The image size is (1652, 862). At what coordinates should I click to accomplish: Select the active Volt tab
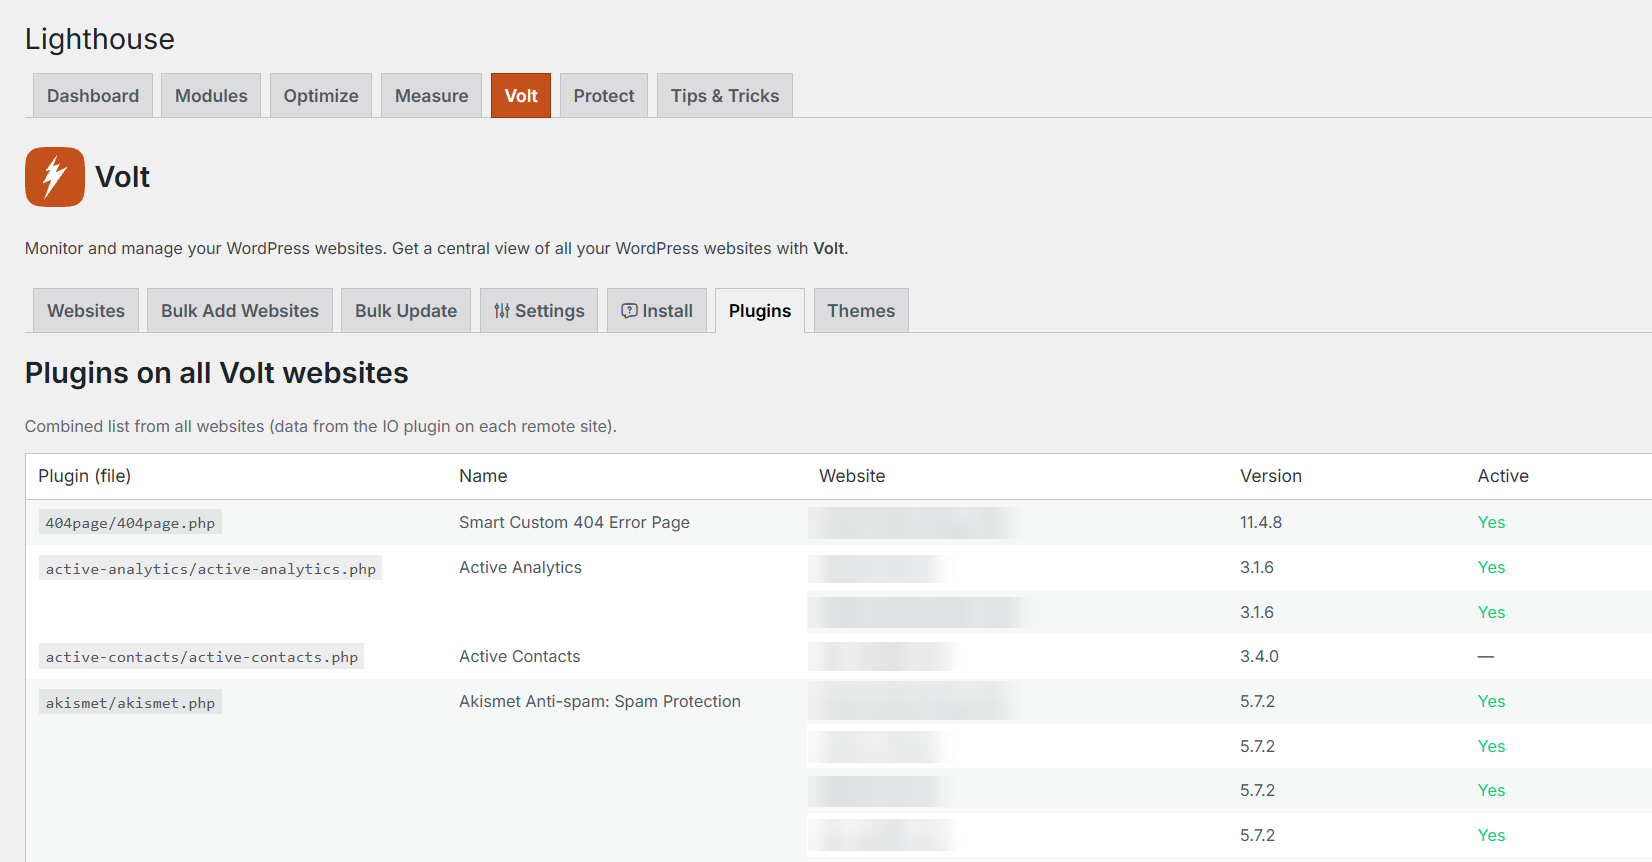point(521,96)
